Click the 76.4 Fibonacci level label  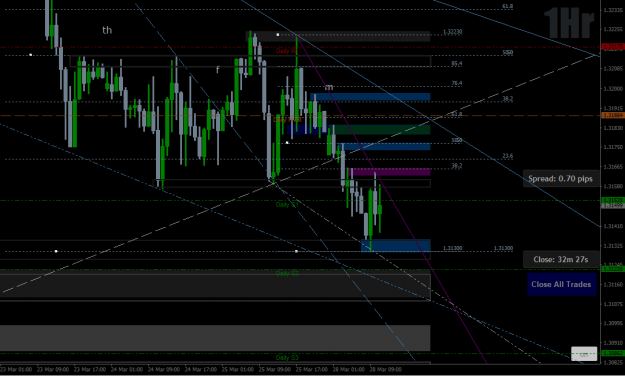point(457,83)
